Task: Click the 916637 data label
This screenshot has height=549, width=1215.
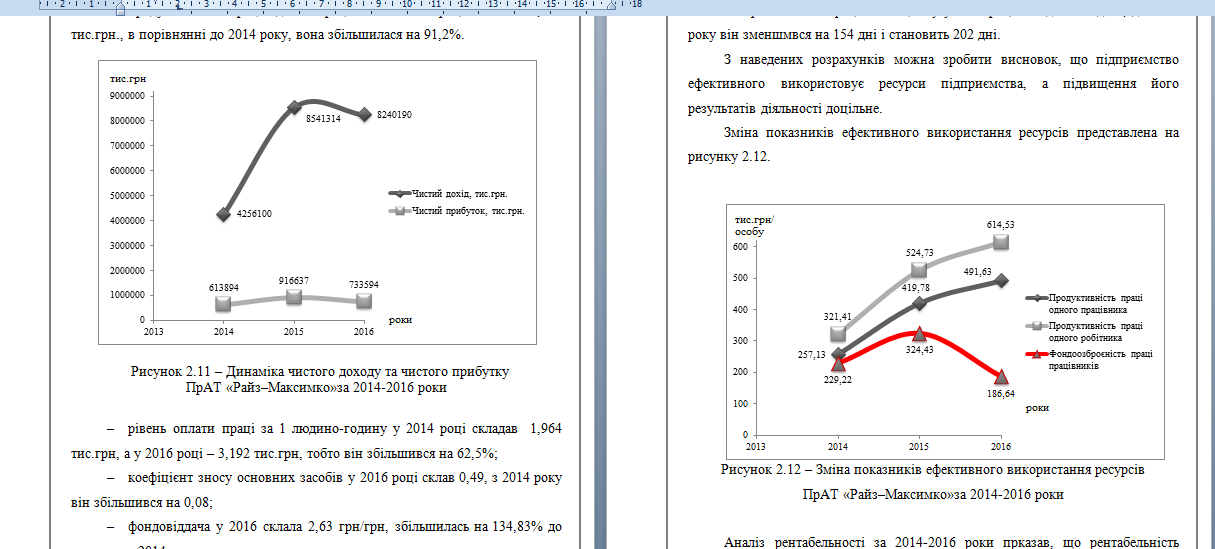Action: (x=295, y=281)
